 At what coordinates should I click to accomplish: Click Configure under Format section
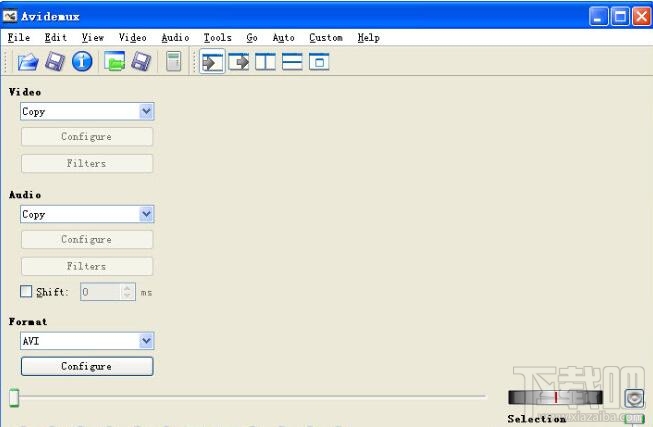coord(87,366)
